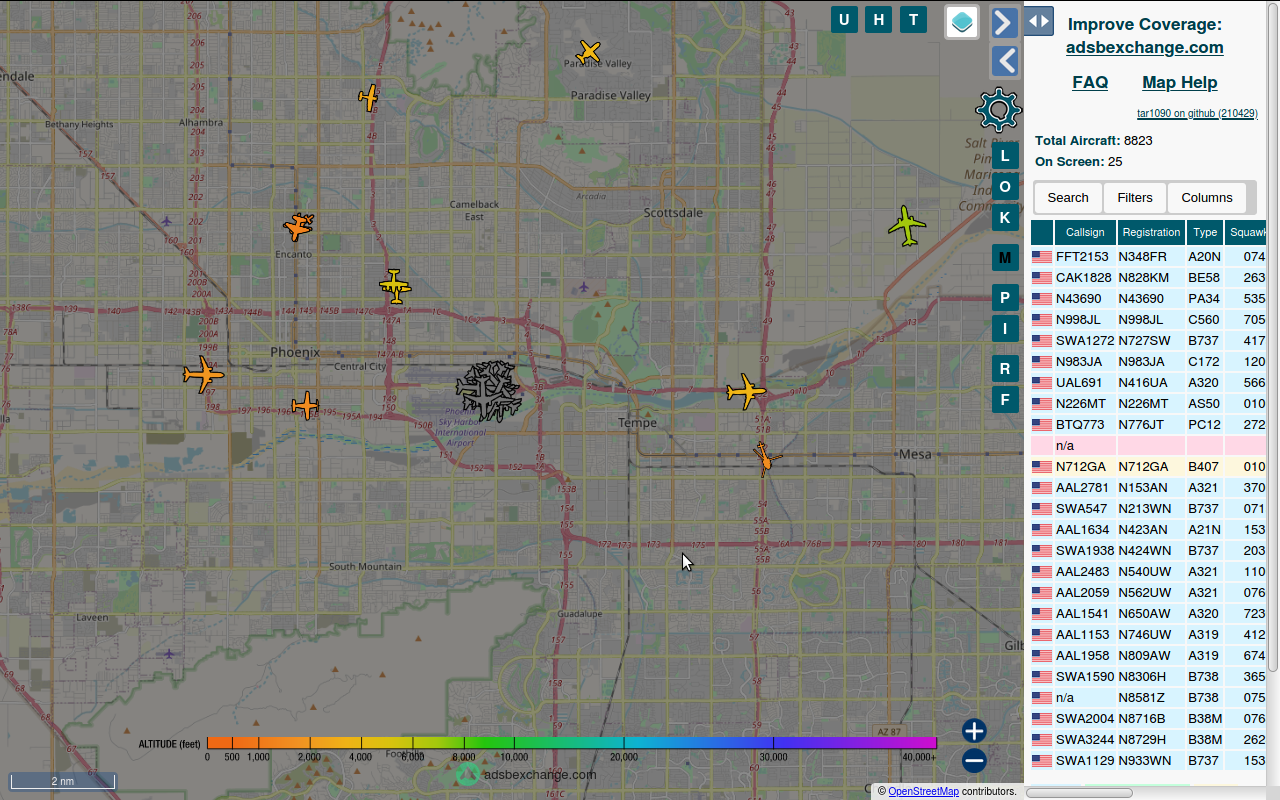1280x800 pixels.
Task: Zoom in with plus button
Action: coord(974,731)
